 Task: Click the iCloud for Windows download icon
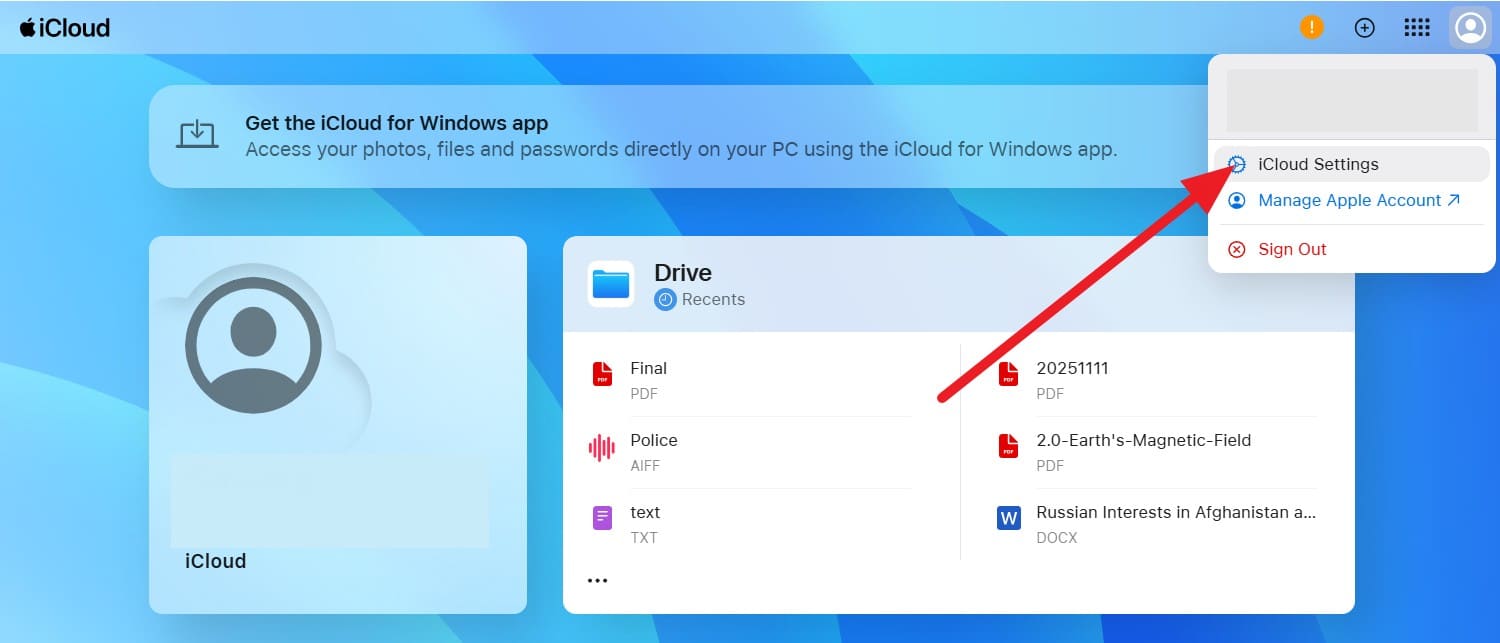[196, 136]
